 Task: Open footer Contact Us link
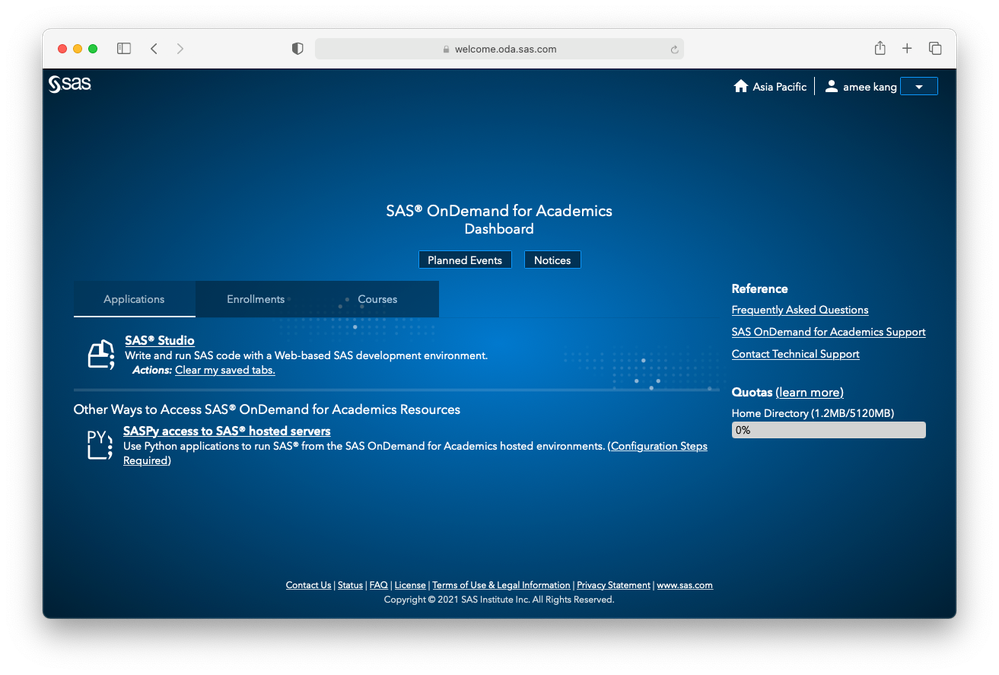pyautogui.click(x=308, y=585)
